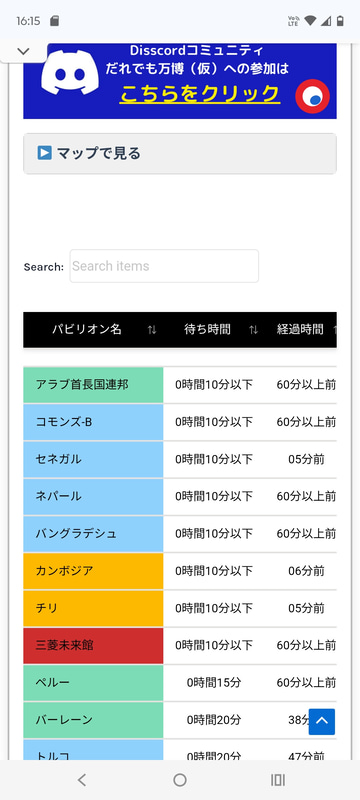Tap the scroll-to-top arrow button
The image size is (360, 800).
tap(322, 721)
